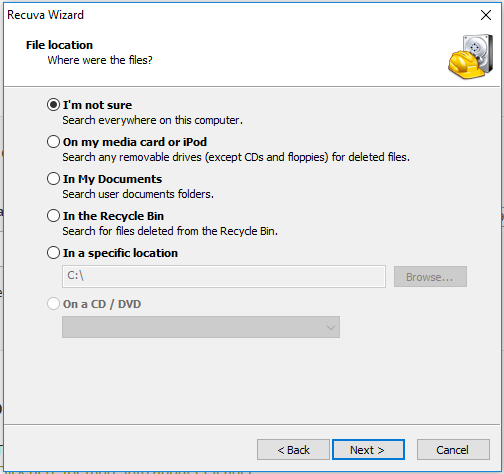Select the "On a CD / DVD" radio button
504x474 pixels.
53,304
